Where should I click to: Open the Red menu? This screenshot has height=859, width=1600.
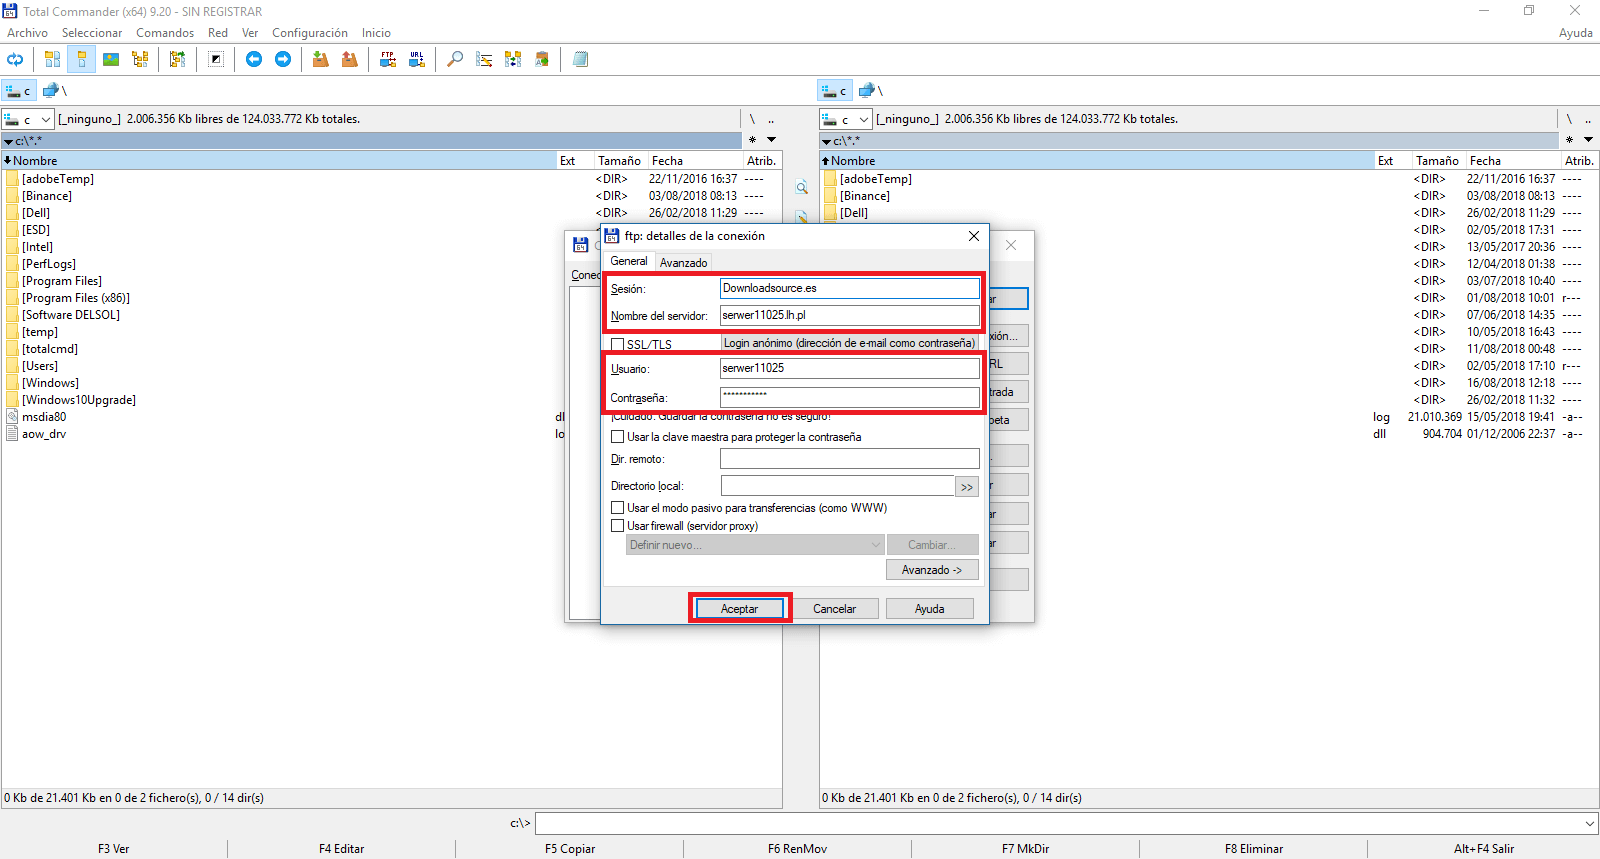[x=218, y=33]
